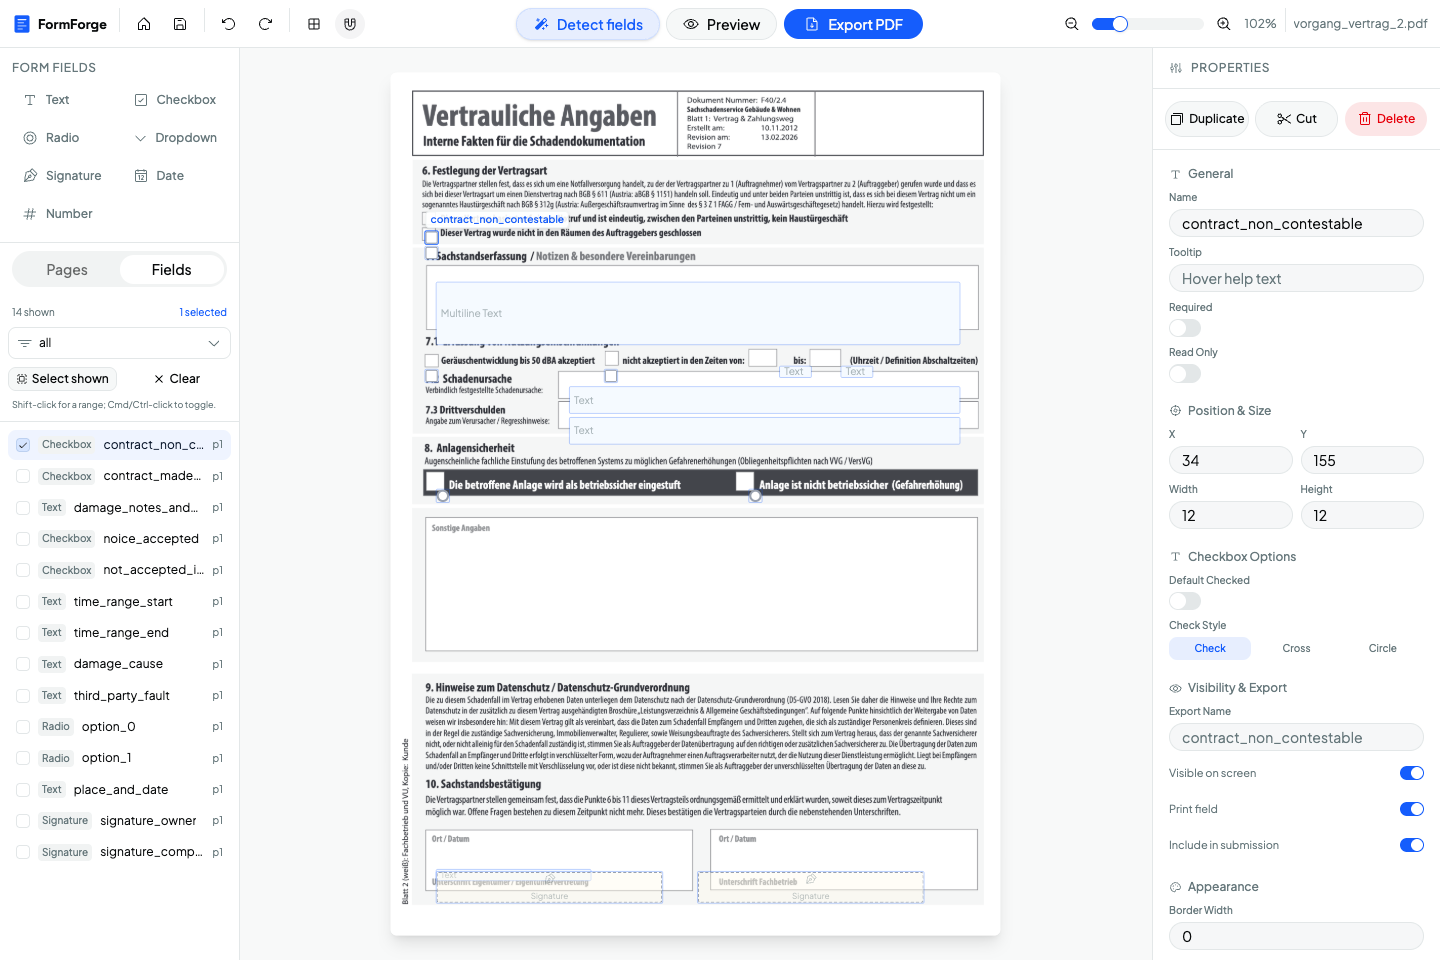
Task: Click the X position field
Action: [x=1231, y=461]
